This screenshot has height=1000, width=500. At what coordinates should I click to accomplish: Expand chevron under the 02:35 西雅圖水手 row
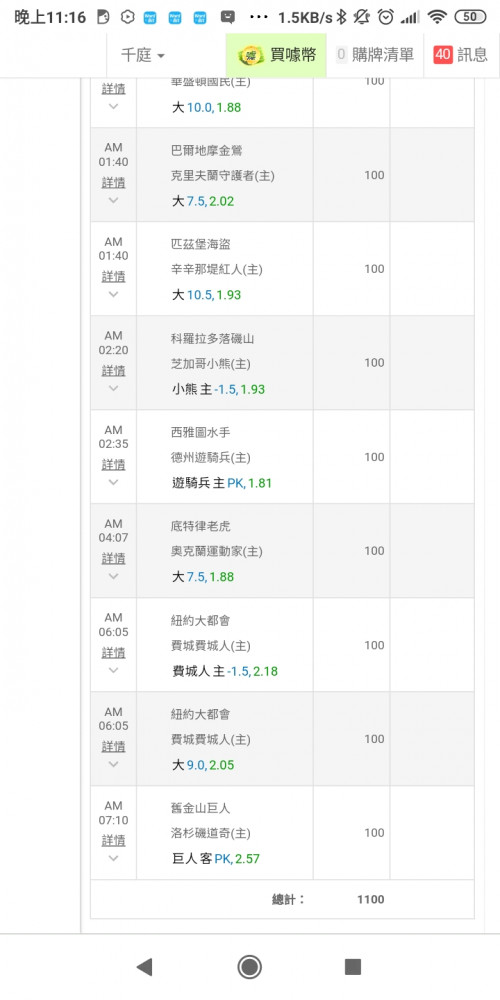[114, 482]
